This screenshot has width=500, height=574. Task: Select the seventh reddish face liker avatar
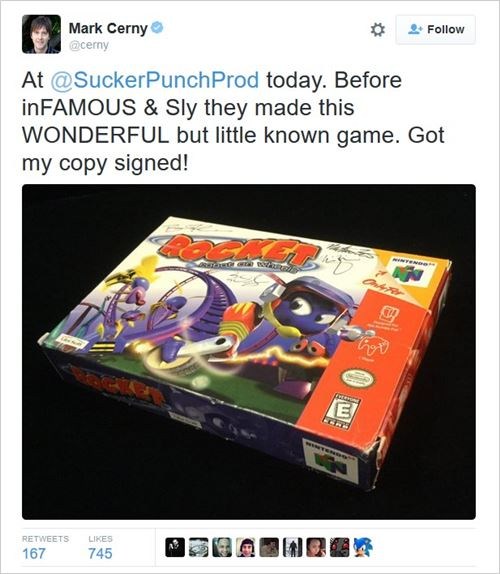316,548
